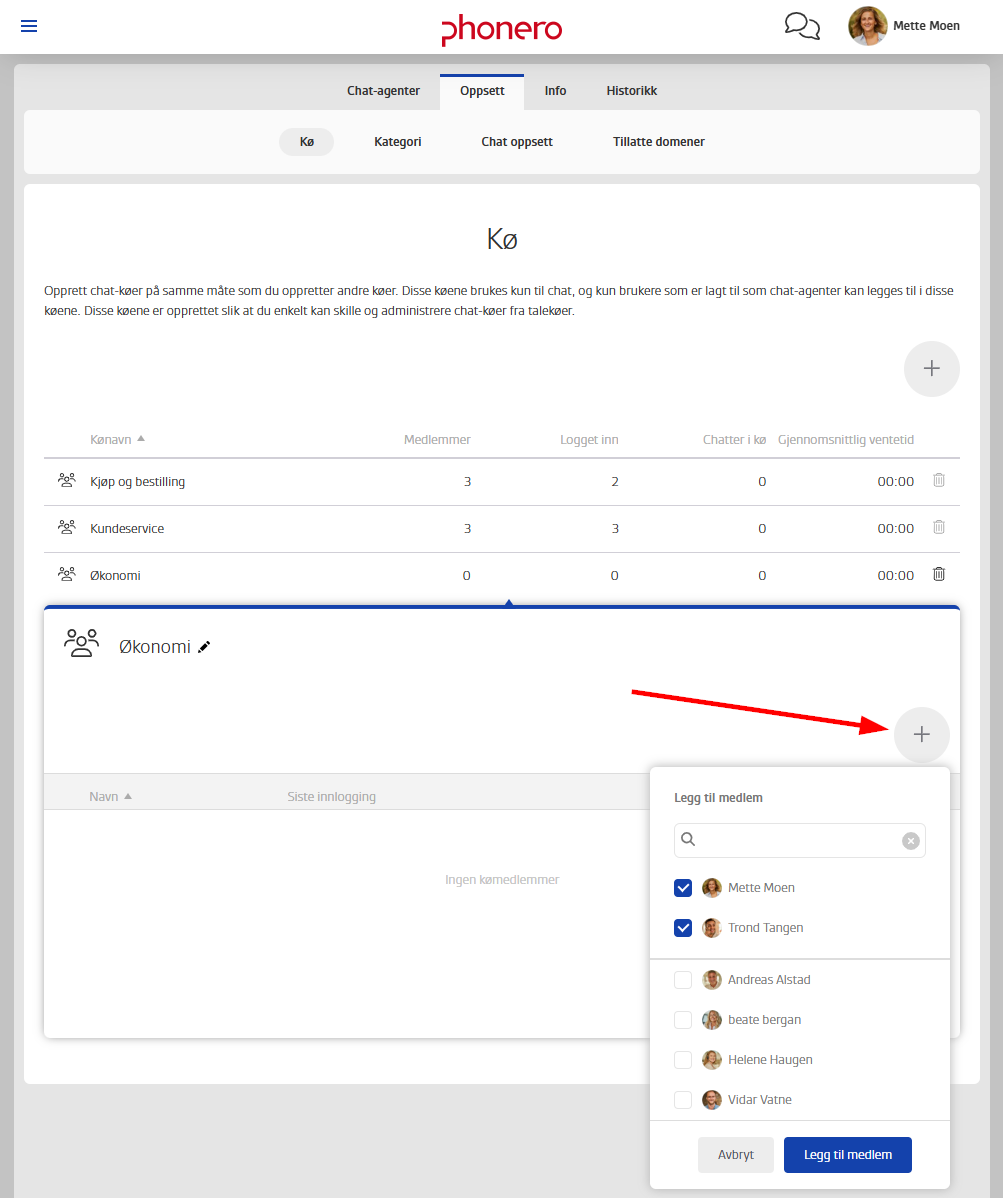Open Tillatte domener sub-tab
1003x1198 pixels.
click(x=658, y=141)
